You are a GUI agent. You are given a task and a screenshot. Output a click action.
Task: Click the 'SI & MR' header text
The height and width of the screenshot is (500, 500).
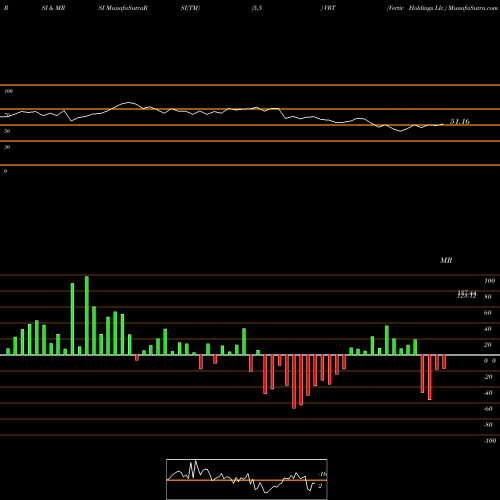tap(53, 8)
